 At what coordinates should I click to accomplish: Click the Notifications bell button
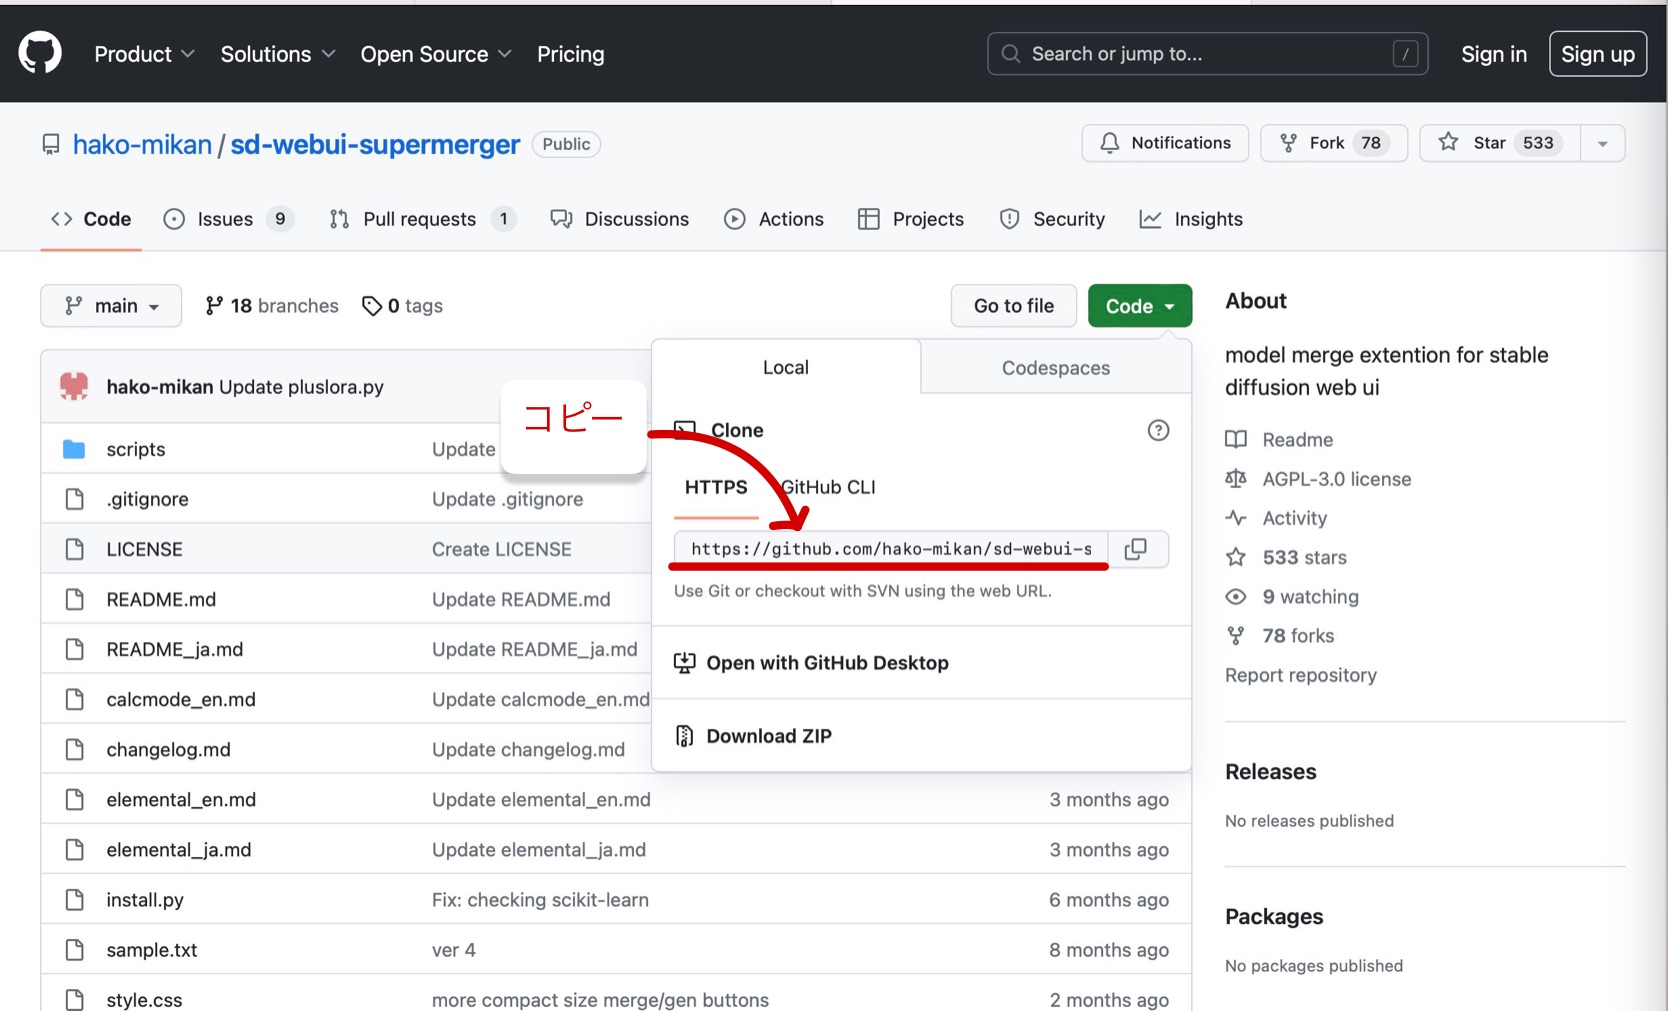pos(1165,143)
